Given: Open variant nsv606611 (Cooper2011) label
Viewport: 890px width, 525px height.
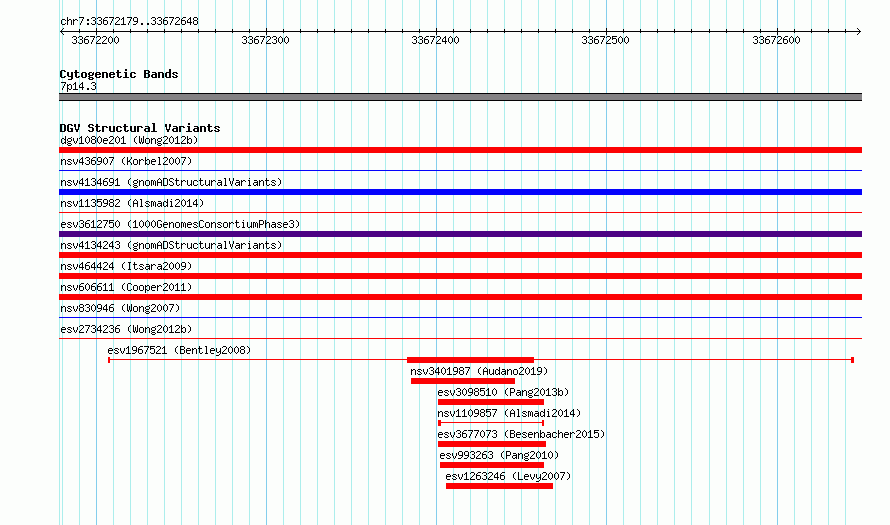Looking at the screenshot, I should 126,287.
